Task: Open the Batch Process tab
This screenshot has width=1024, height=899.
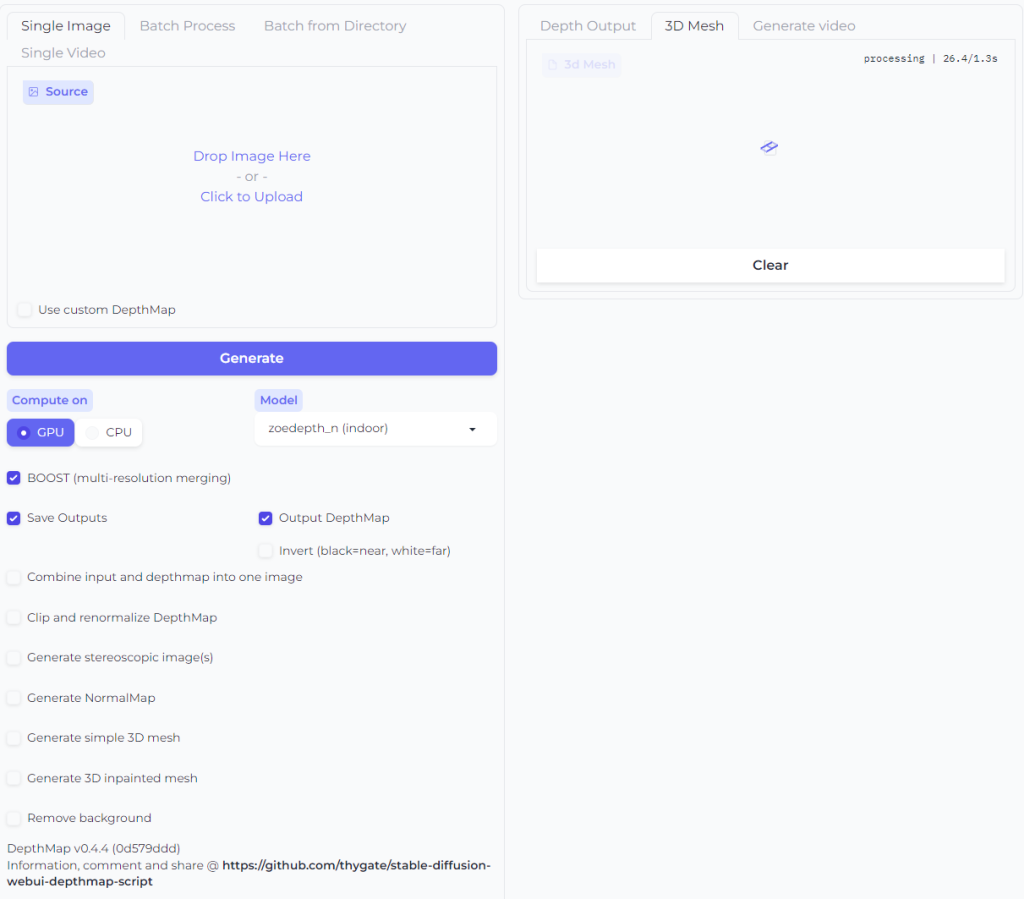Action: click(187, 26)
